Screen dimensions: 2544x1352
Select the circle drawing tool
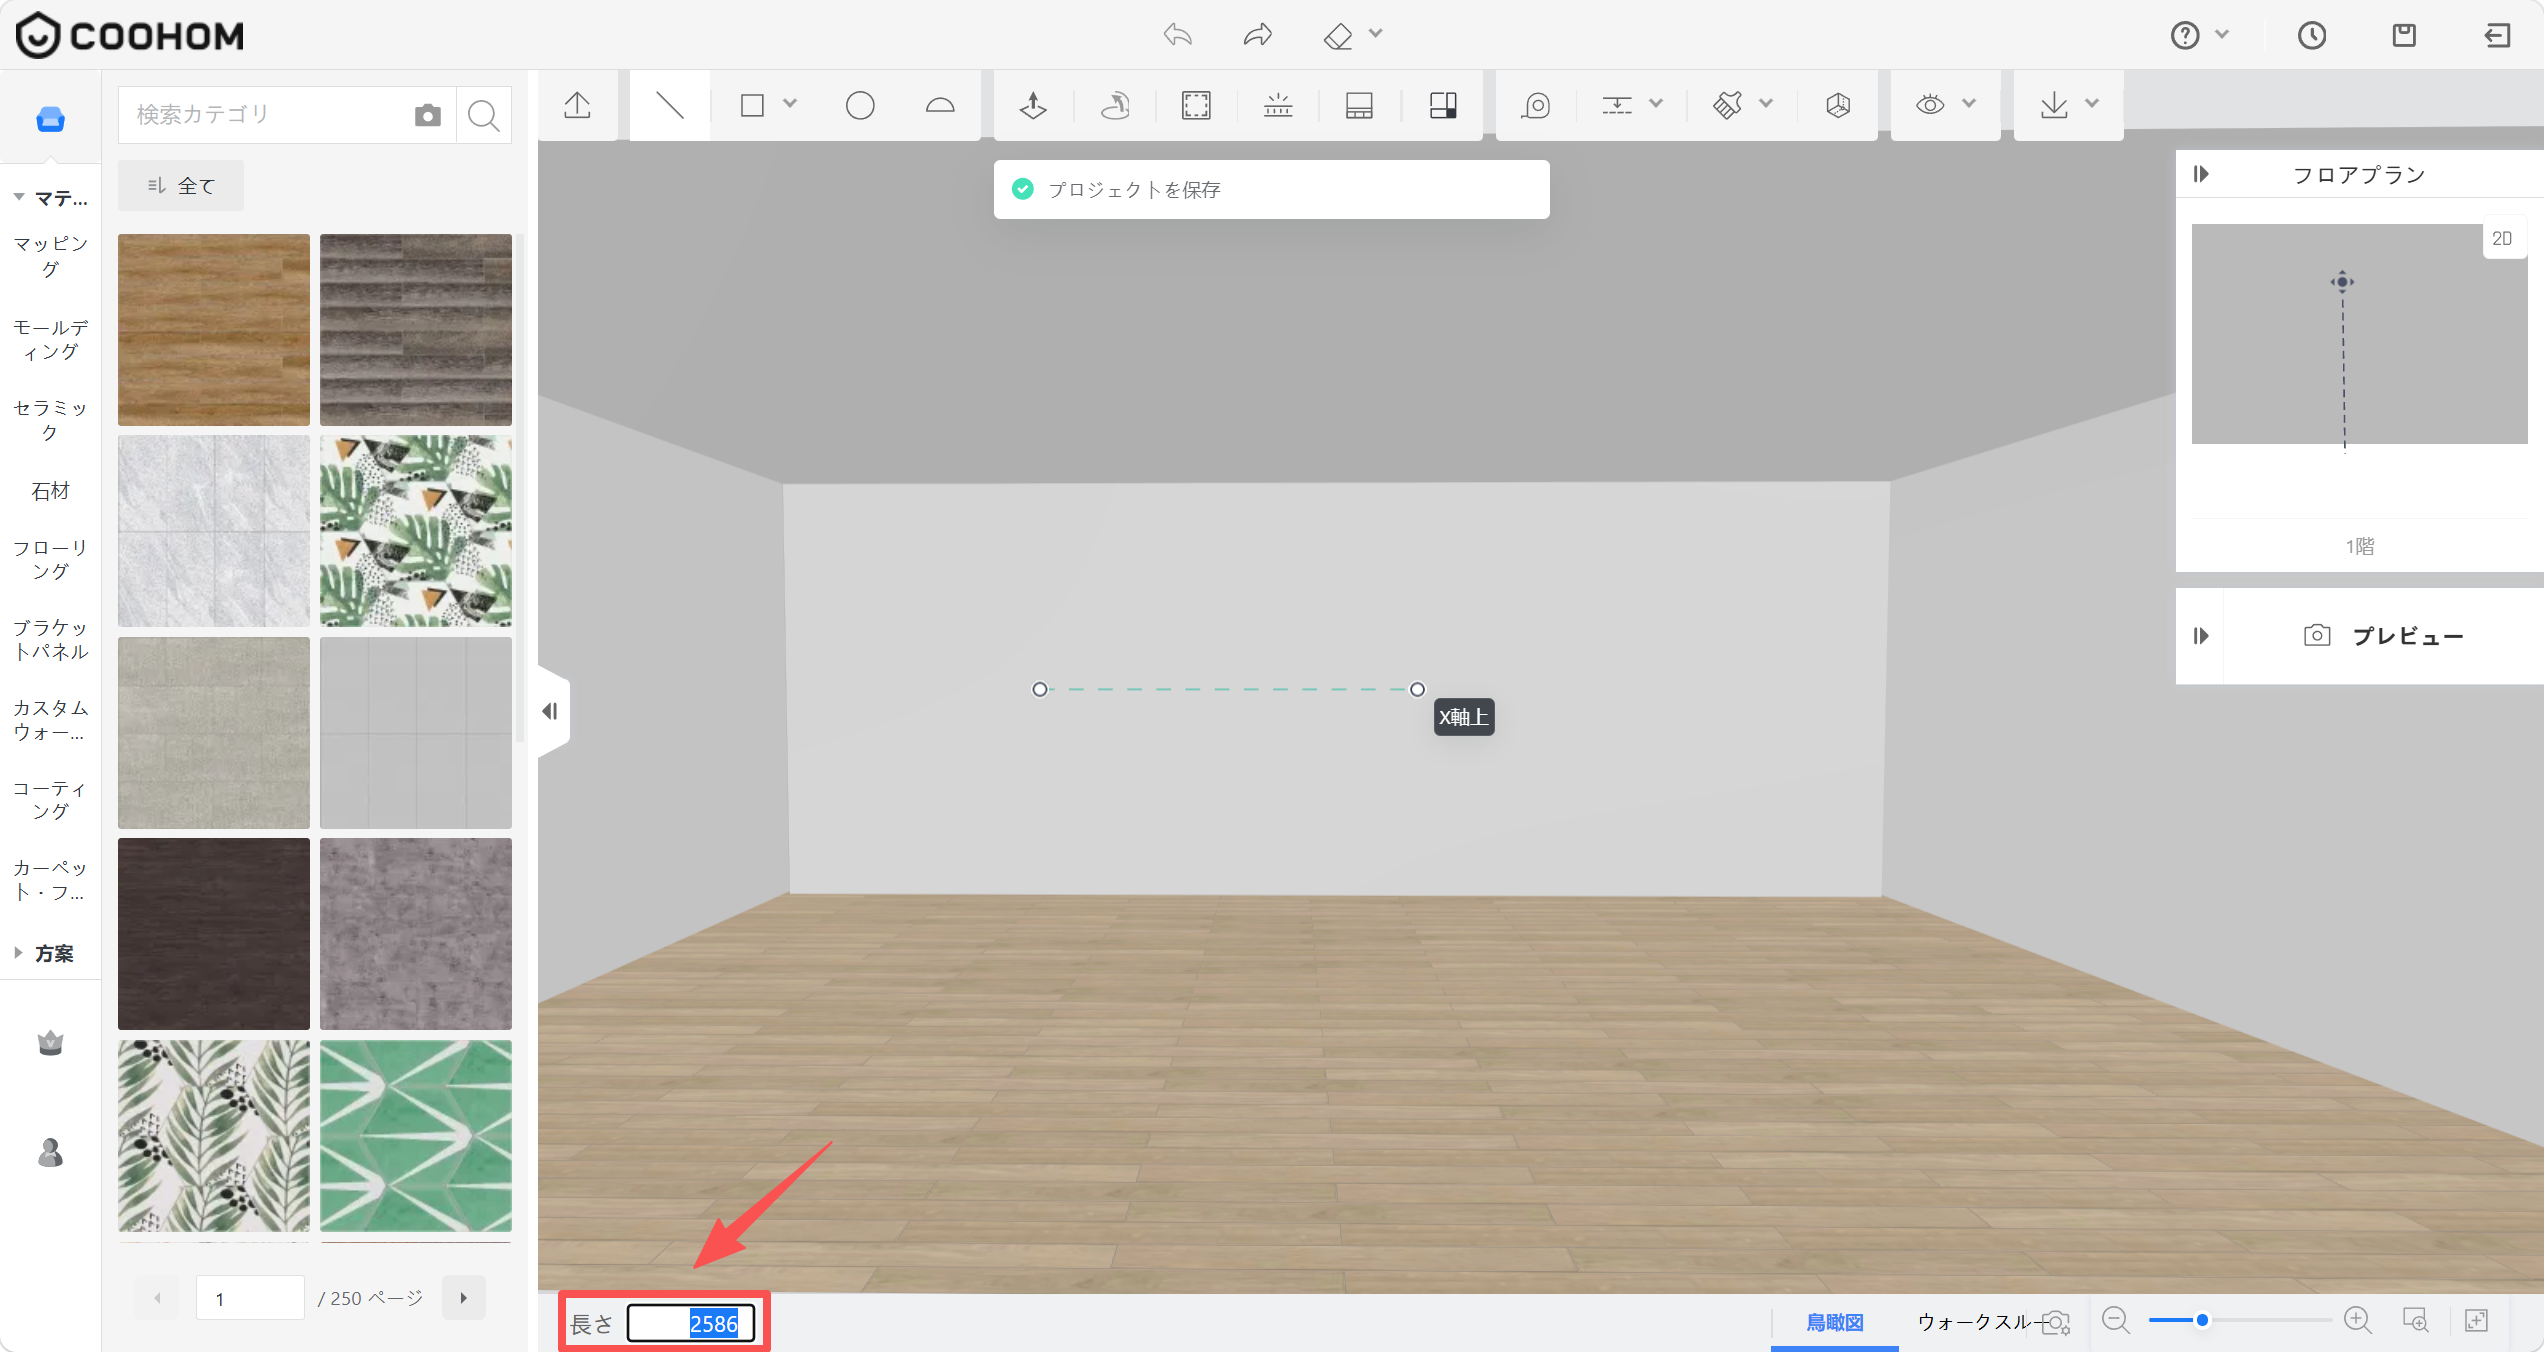[x=860, y=105]
